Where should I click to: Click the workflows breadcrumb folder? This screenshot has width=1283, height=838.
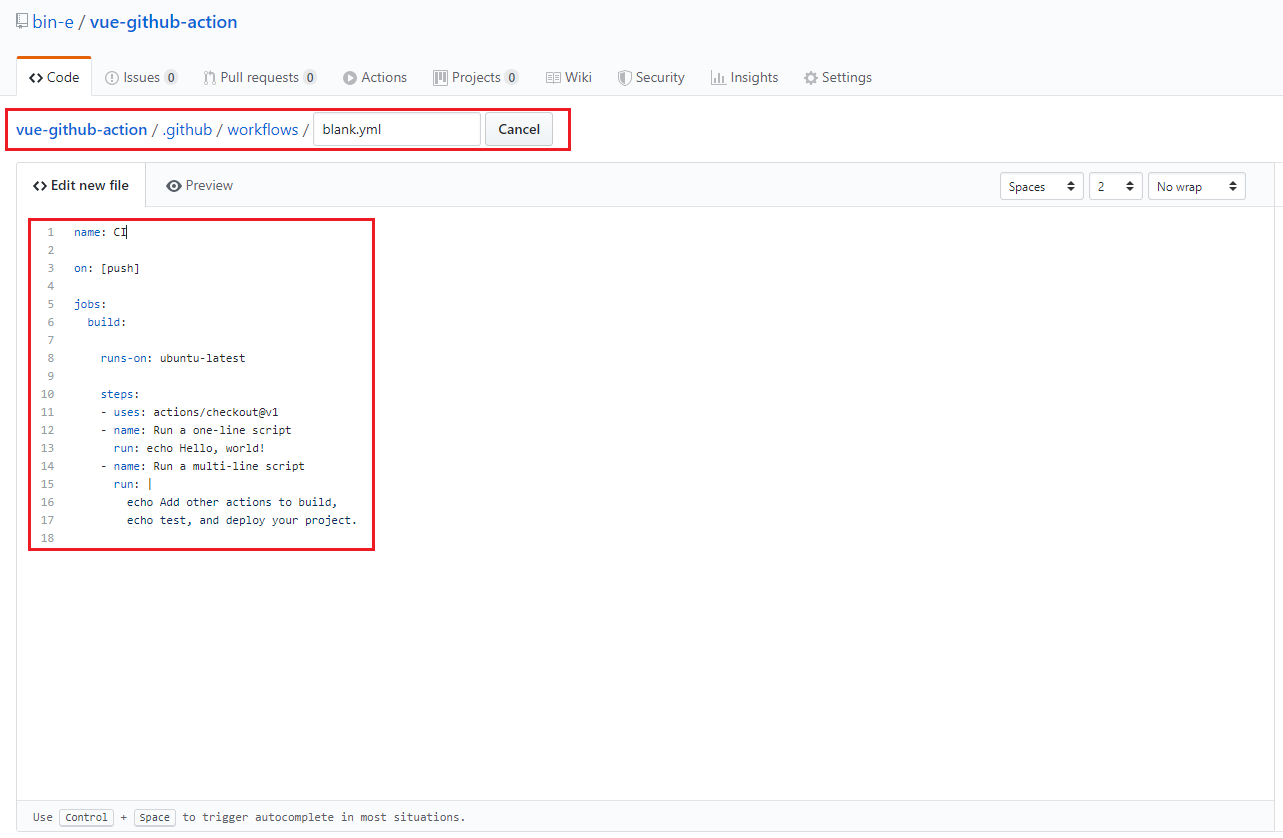click(x=263, y=130)
